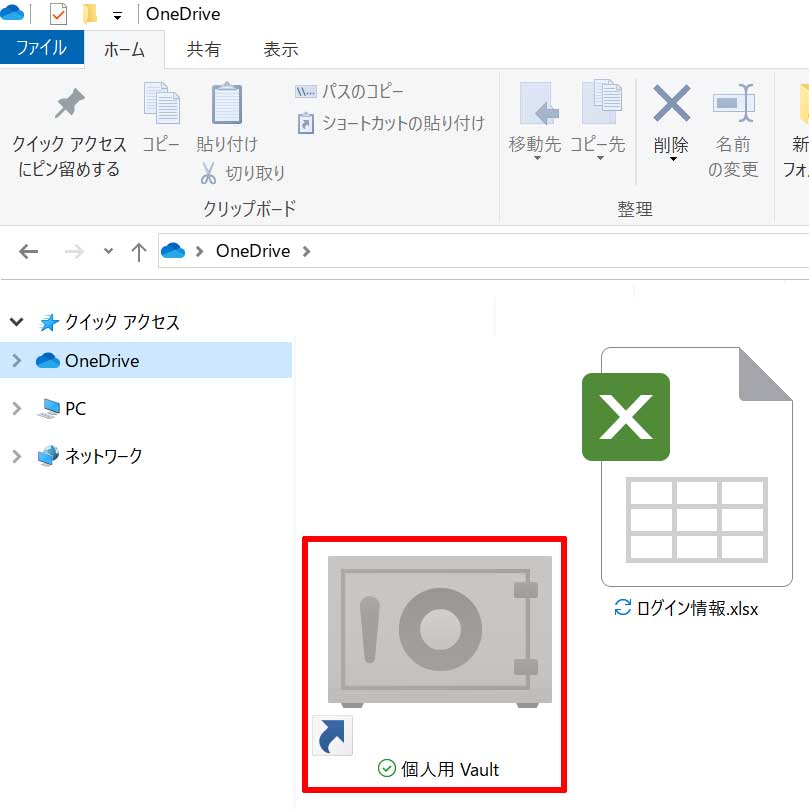The height and width of the screenshot is (809, 809).
Task: Click the ログイン情報.xlsx filename
Action: [x=697, y=609]
